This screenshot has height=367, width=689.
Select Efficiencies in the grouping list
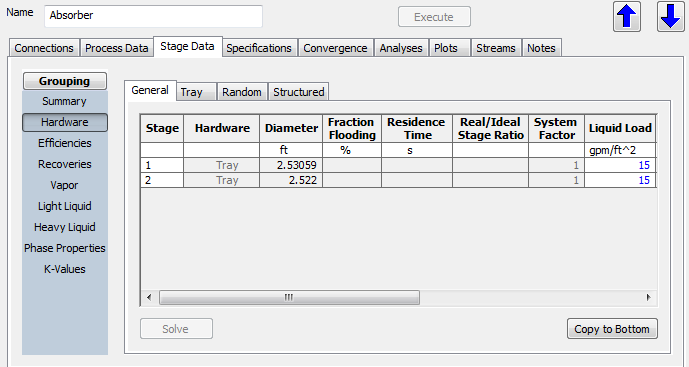click(65, 143)
